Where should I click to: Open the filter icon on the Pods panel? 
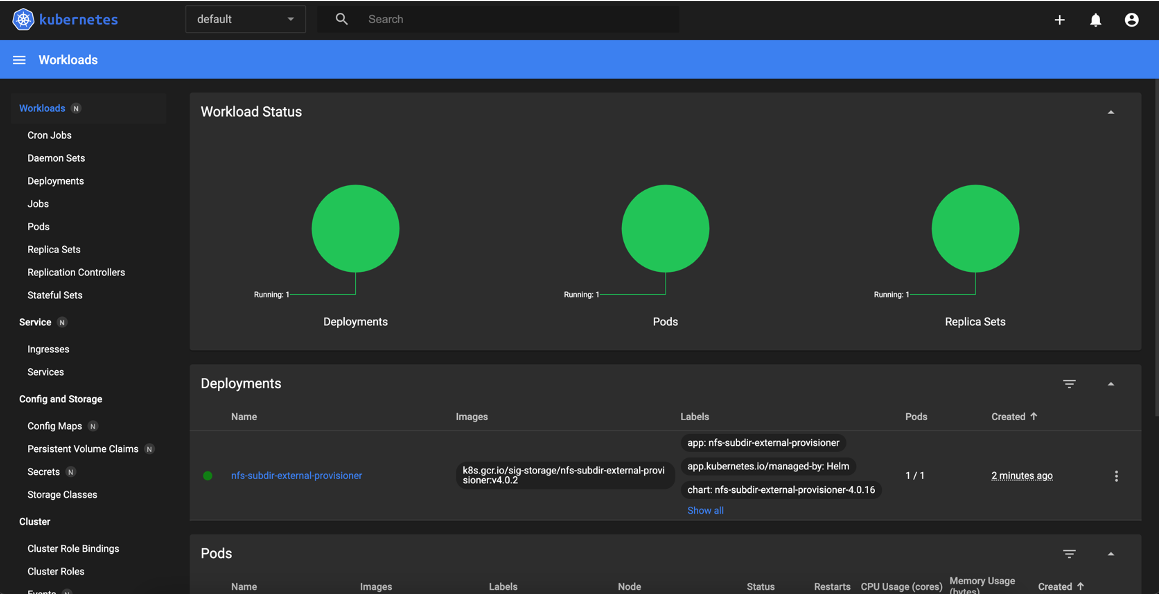coord(1069,553)
